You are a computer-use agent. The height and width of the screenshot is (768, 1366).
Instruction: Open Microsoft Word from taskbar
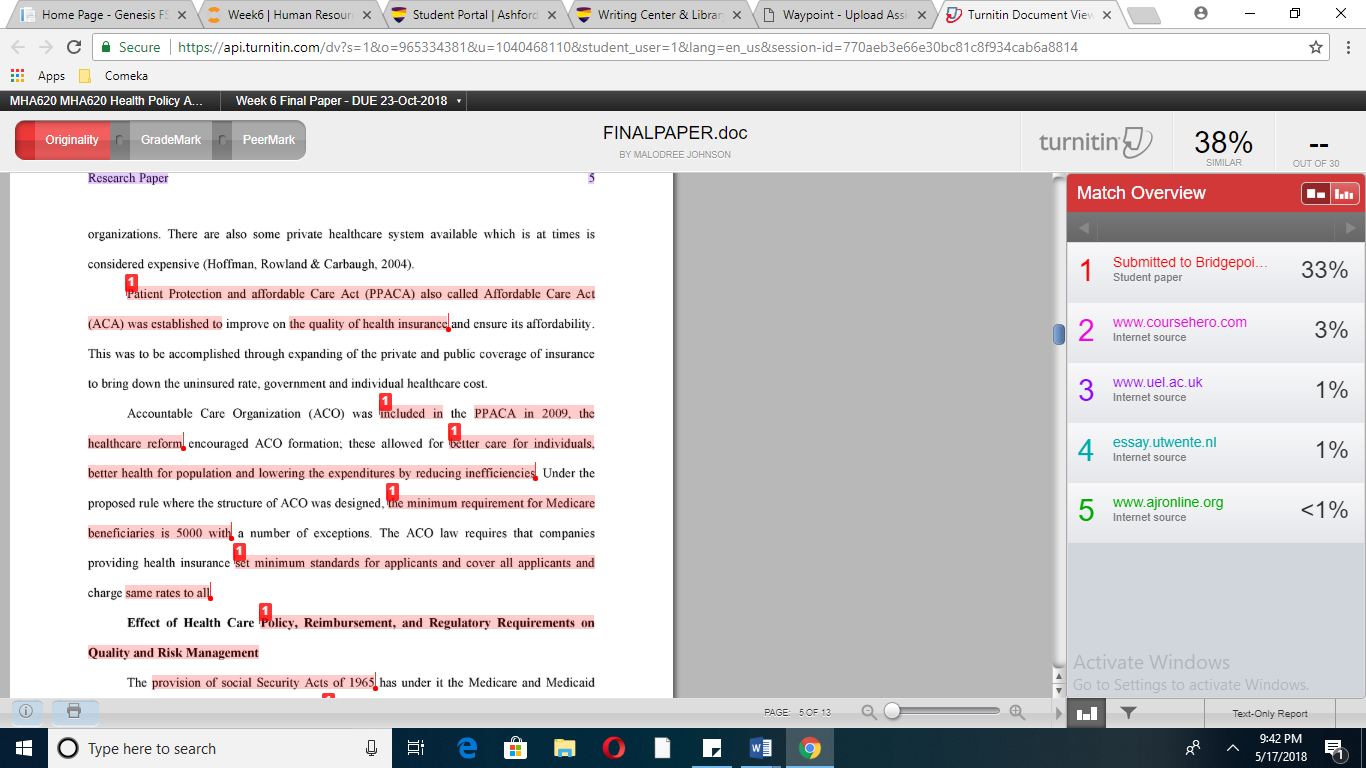[x=761, y=748]
